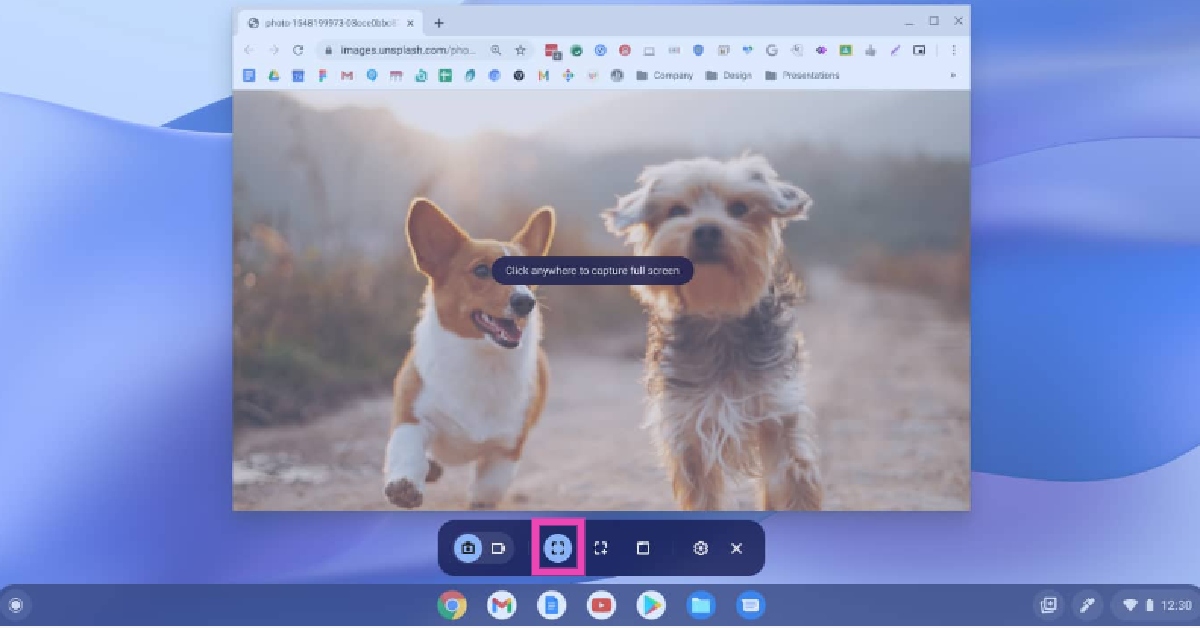1200x628 pixels.
Task: Reload the Unsplash page
Action: pos(298,50)
